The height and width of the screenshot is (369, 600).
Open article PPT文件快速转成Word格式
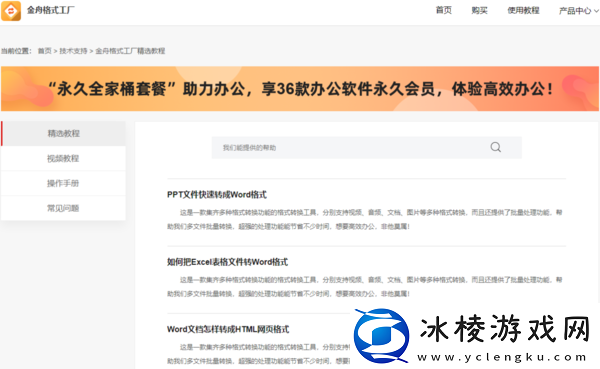(x=217, y=194)
